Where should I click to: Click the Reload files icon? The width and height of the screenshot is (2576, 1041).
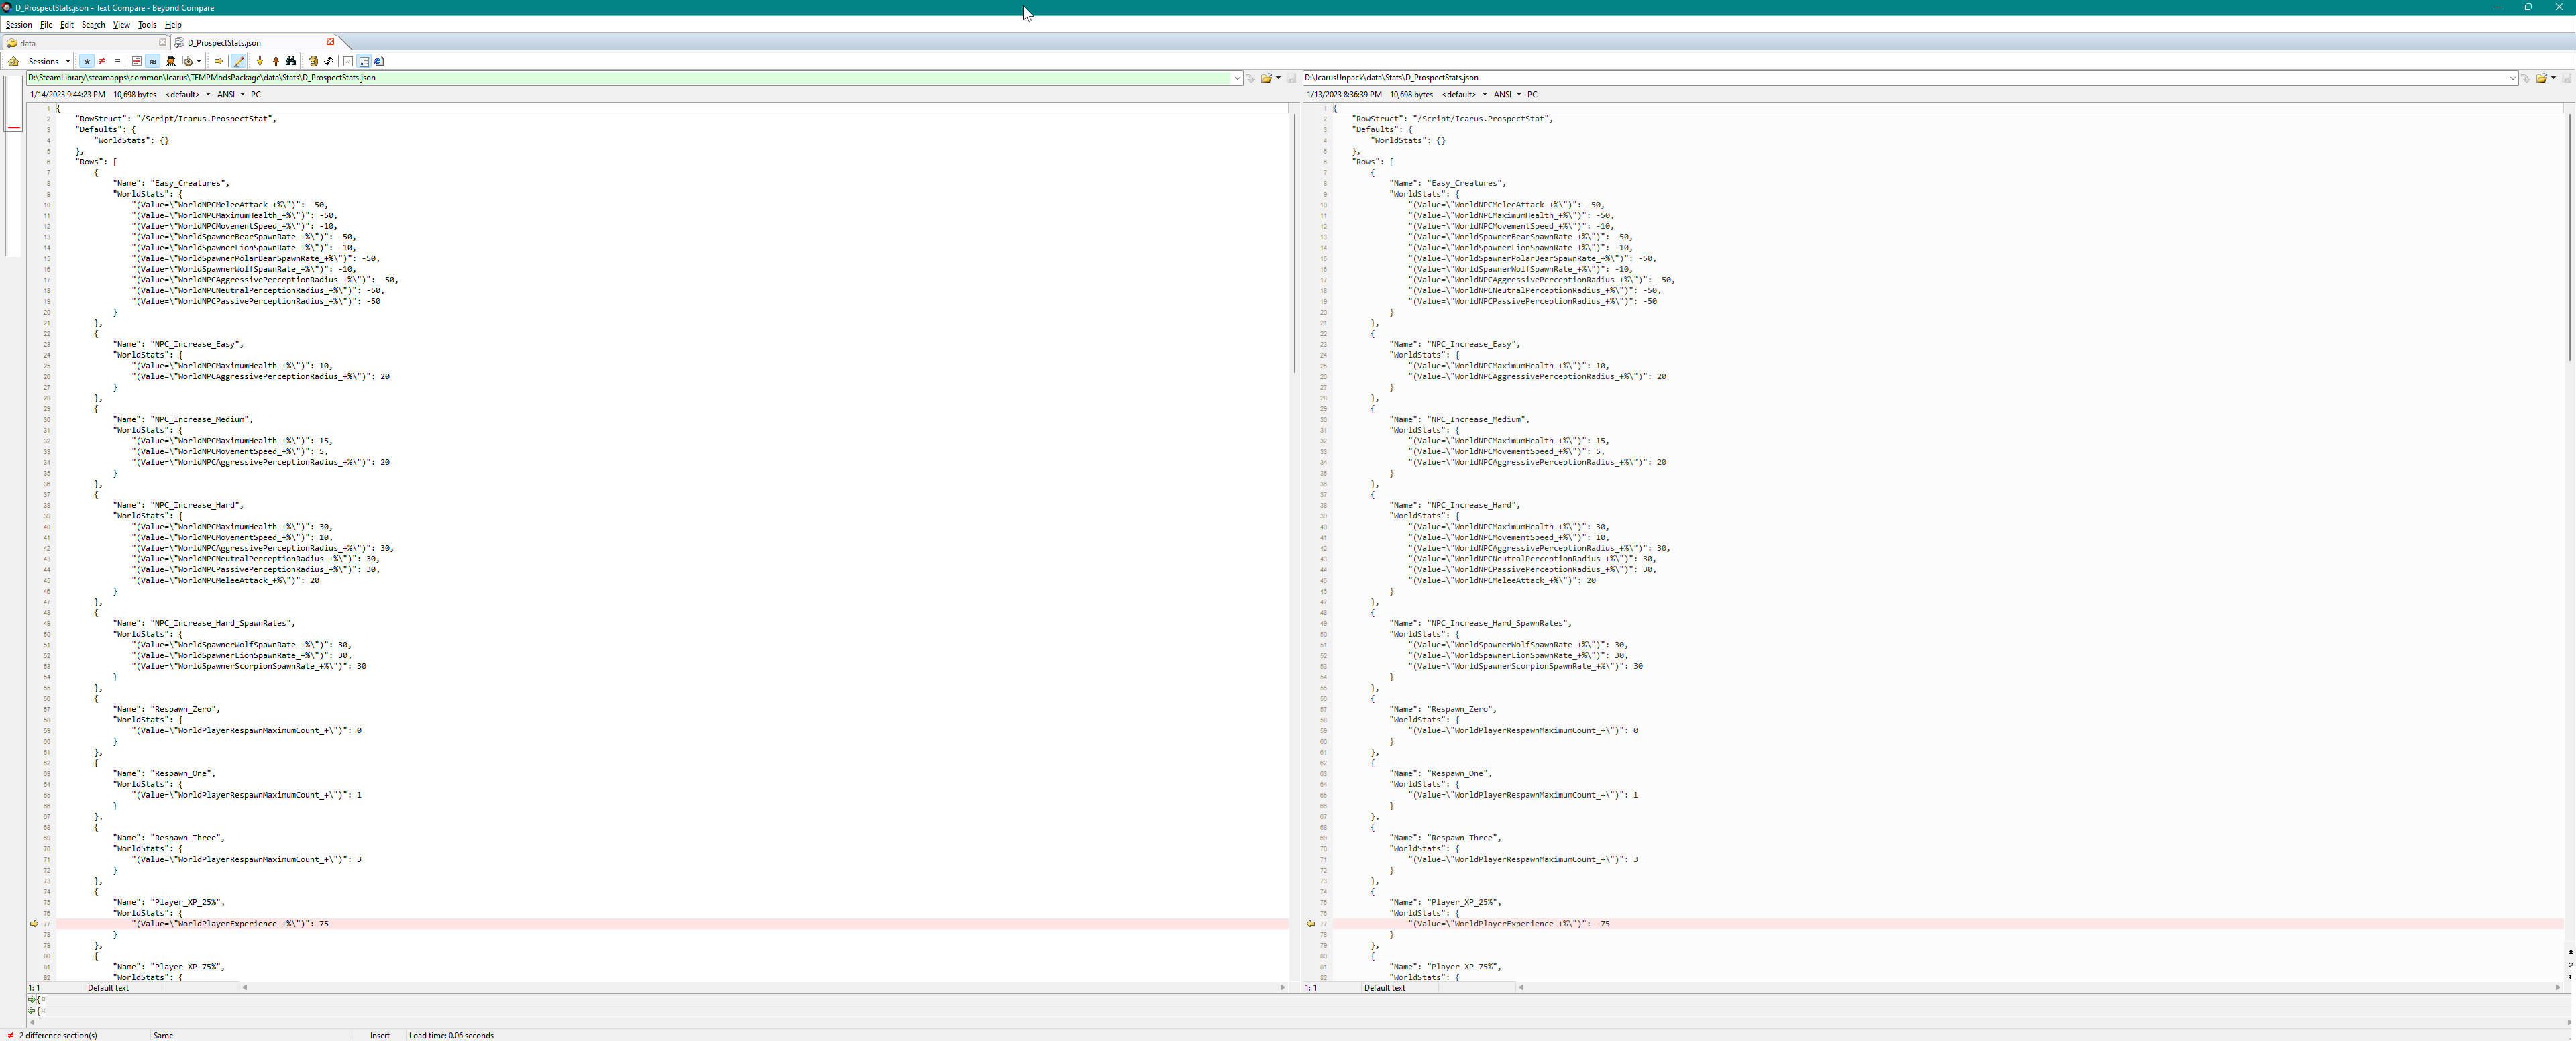coord(329,61)
